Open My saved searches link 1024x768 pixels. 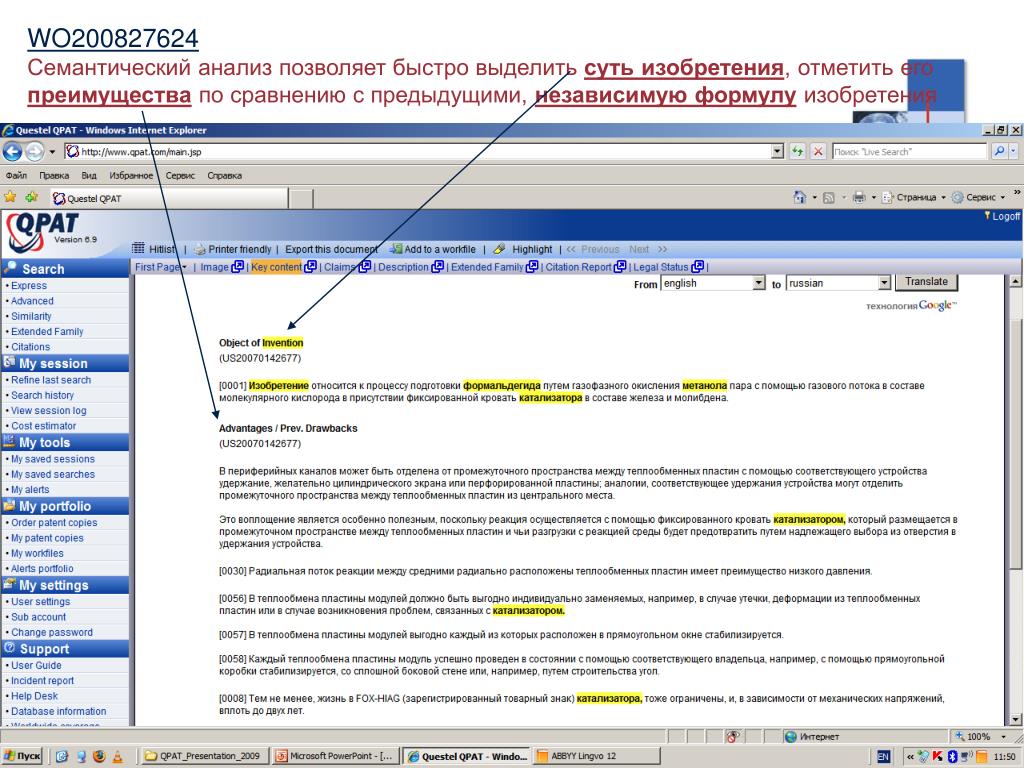pyautogui.click(x=53, y=474)
